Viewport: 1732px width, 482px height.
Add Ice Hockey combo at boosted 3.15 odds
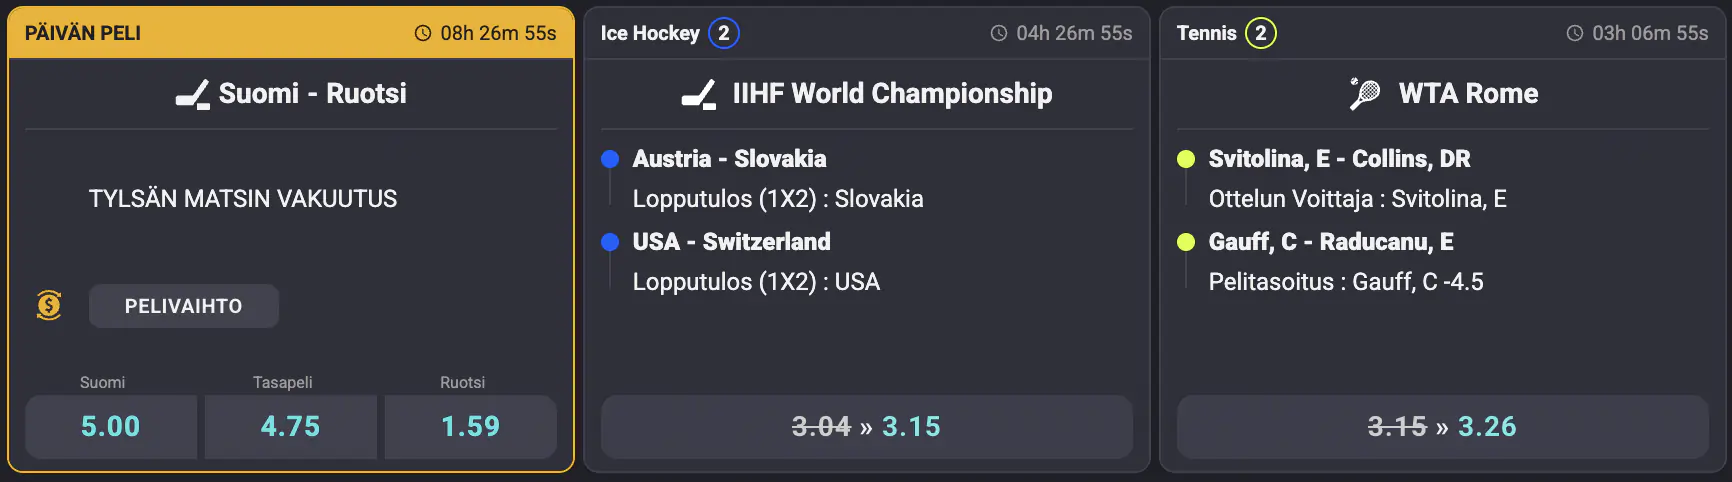tap(866, 427)
